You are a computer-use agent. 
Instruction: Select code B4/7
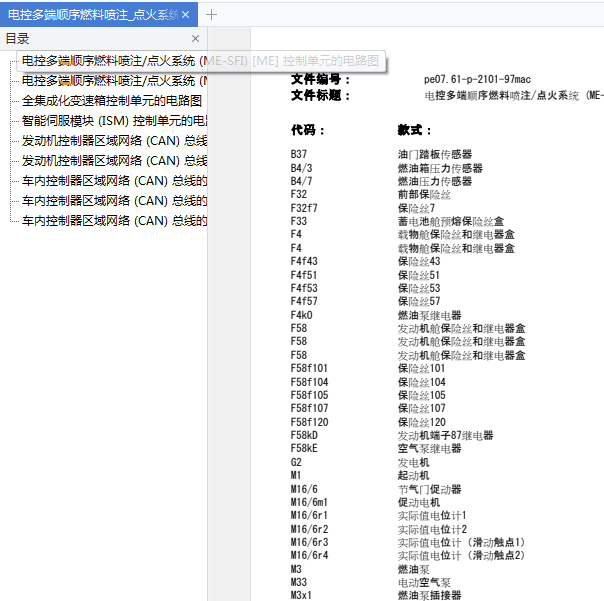click(x=301, y=181)
